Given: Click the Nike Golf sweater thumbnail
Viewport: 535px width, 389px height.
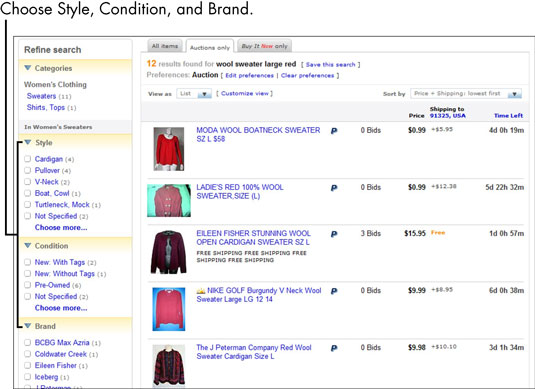Looking at the screenshot, I should click(169, 309).
